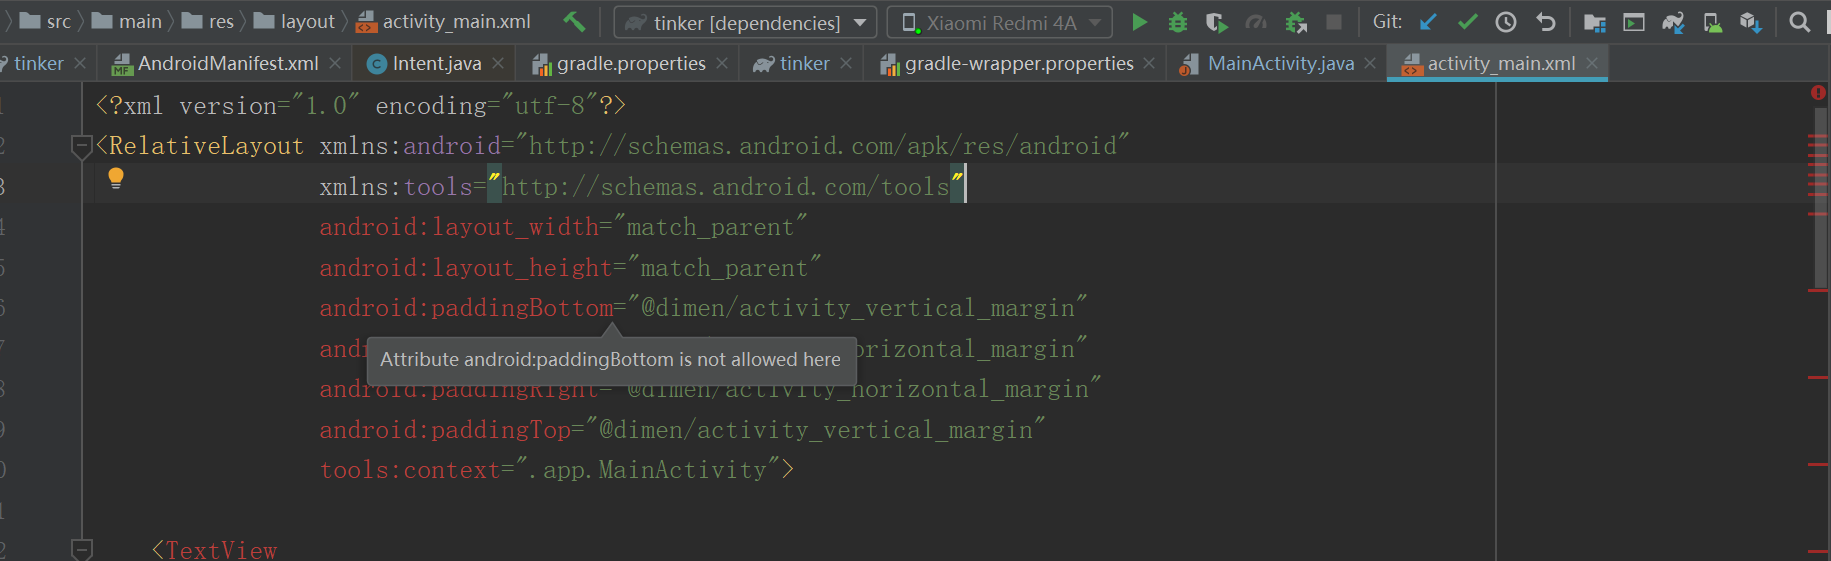This screenshot has width=1831, height=561.
Task: Click the red error indicator in gutter corner
Action: [1818, 93]
